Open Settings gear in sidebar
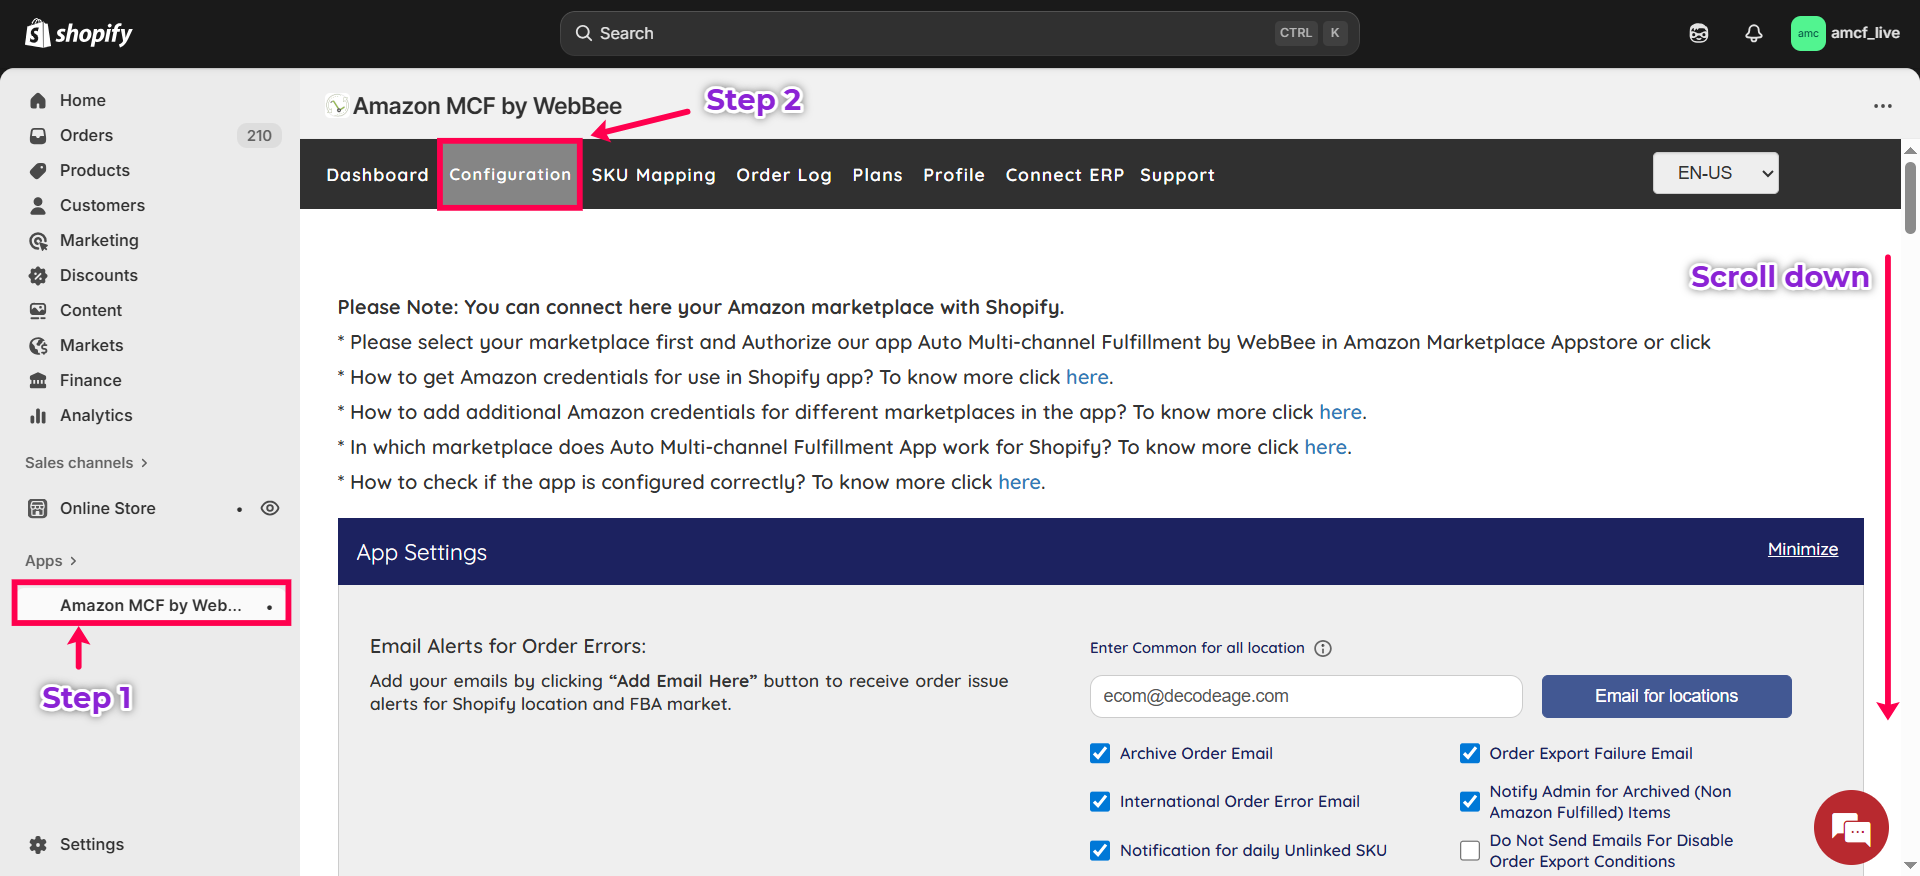Viewport: 1920px width, 876px height. click(x=38, y=844)
